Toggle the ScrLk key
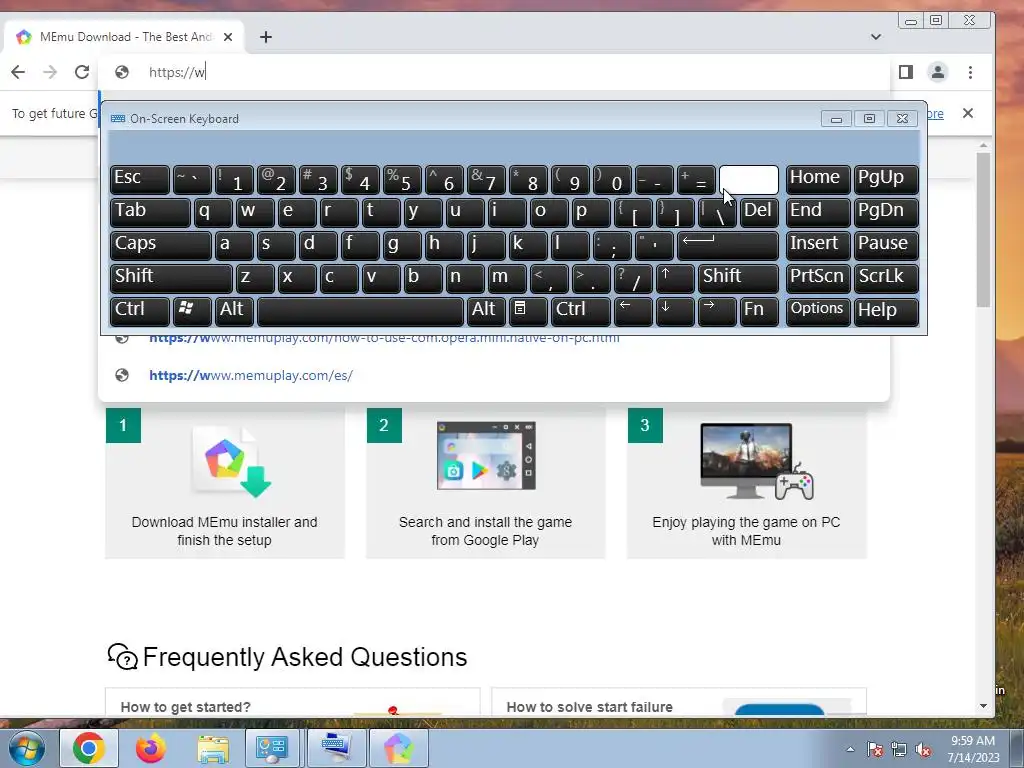Viewport: 1024px width, 768px height. point(886,278)
